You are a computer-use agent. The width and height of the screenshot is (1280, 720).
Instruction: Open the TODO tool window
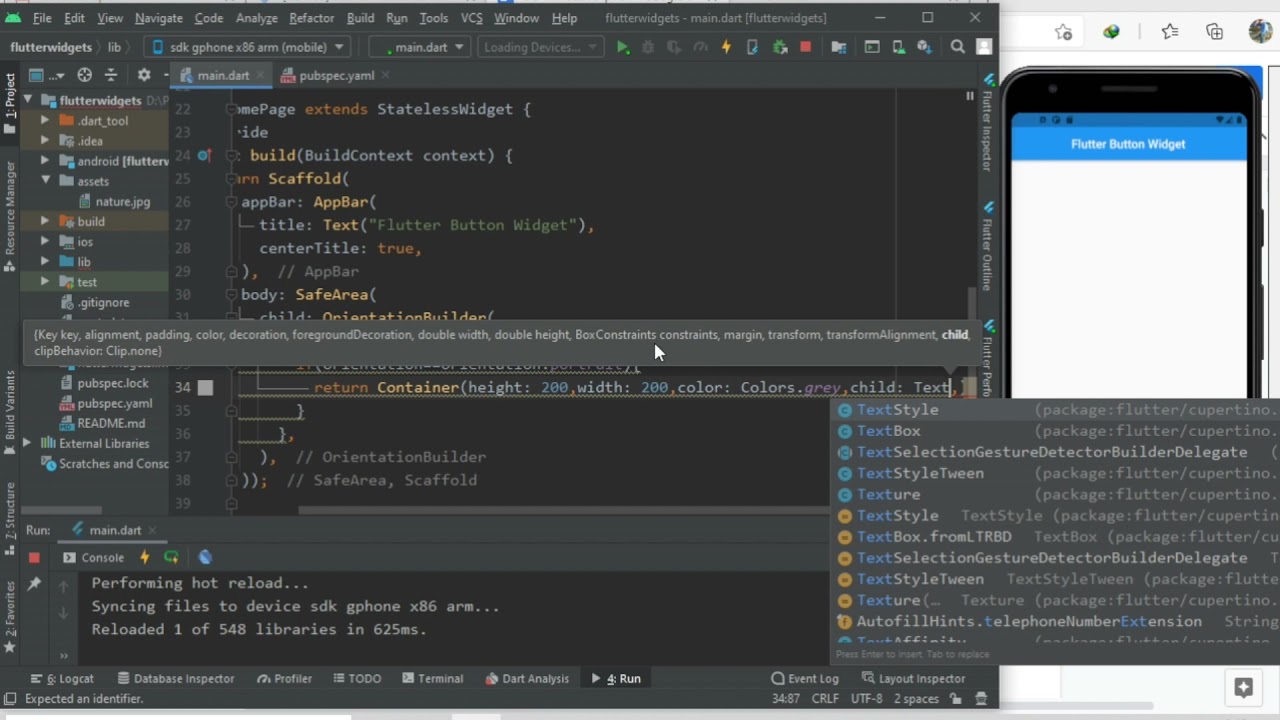[355, 679]
